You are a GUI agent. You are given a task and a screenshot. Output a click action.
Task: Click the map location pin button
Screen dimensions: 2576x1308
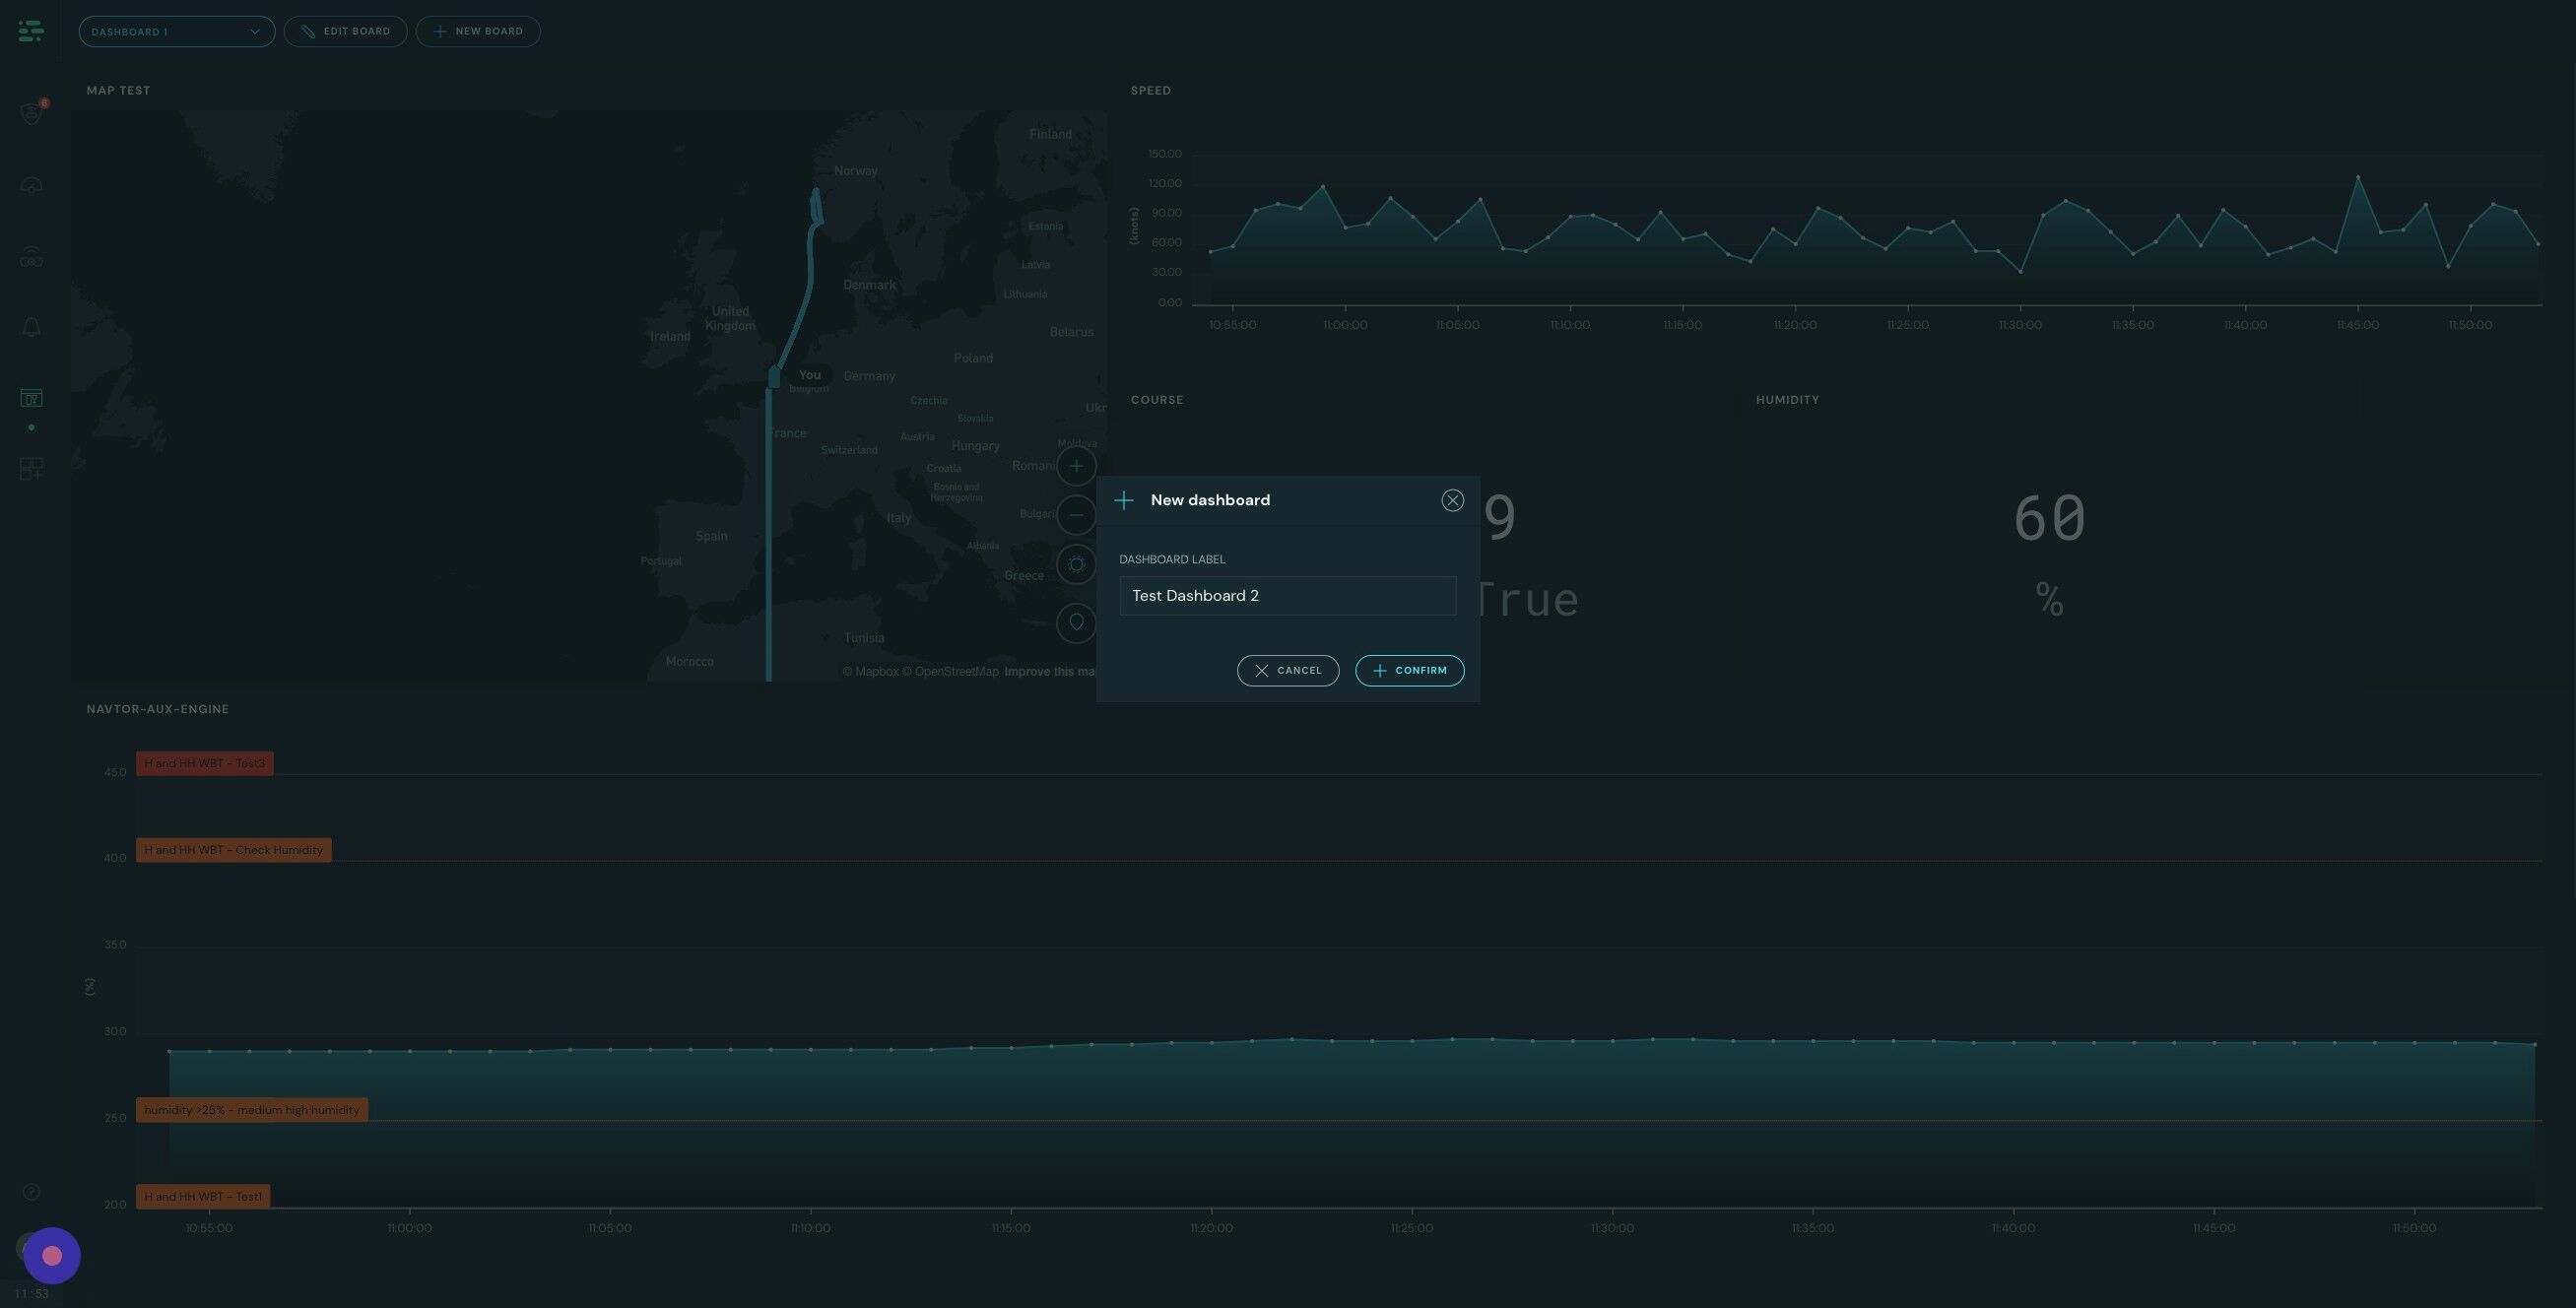point(1076,622)
